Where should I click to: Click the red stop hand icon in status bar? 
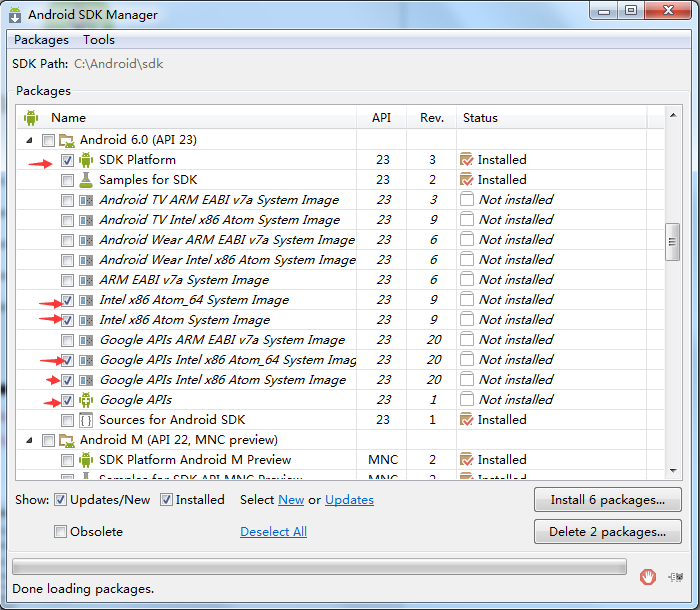[x=648, y=577]
